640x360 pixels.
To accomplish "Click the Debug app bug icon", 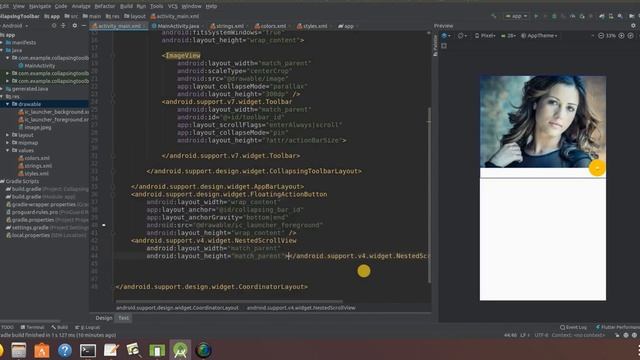I will [554, 16].
